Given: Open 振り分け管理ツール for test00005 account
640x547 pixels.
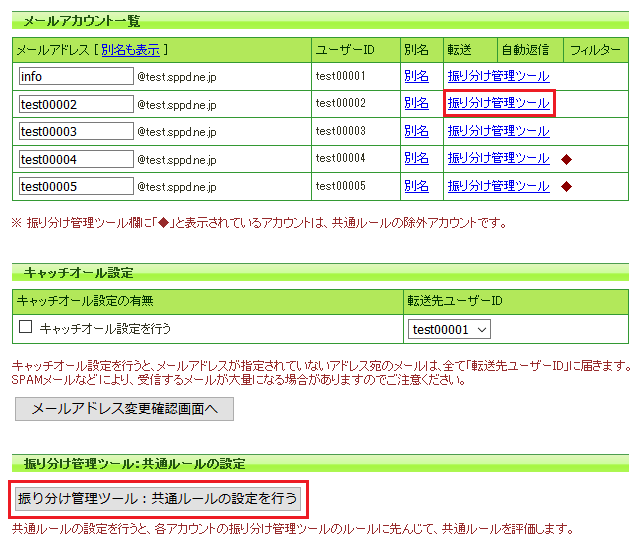Looking at the screenshot, I should 498,186.
